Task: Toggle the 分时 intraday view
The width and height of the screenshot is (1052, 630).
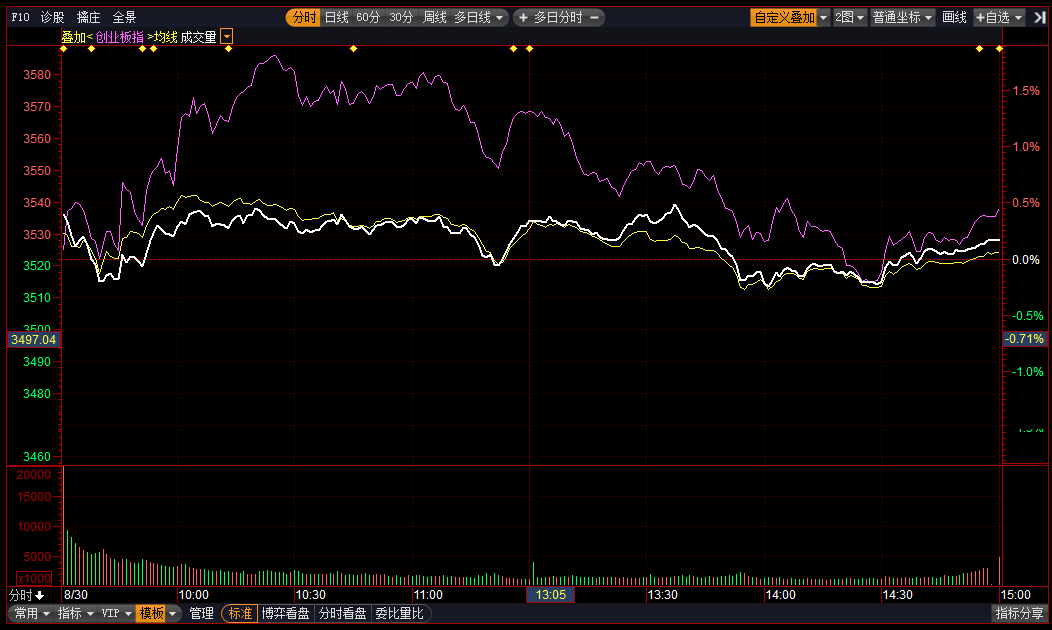Action: (304, 18)
